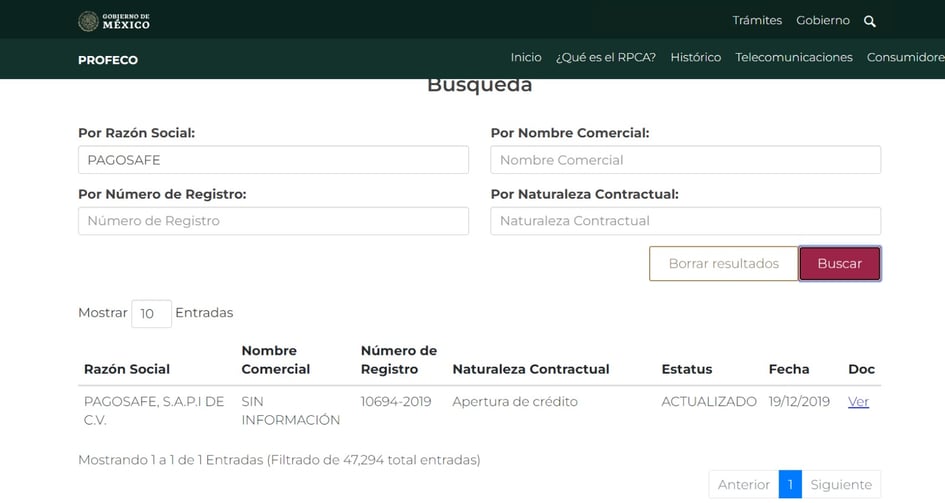945x503 pixels.
Task: Open the Histórico menu item
Action: coord(695,58)
